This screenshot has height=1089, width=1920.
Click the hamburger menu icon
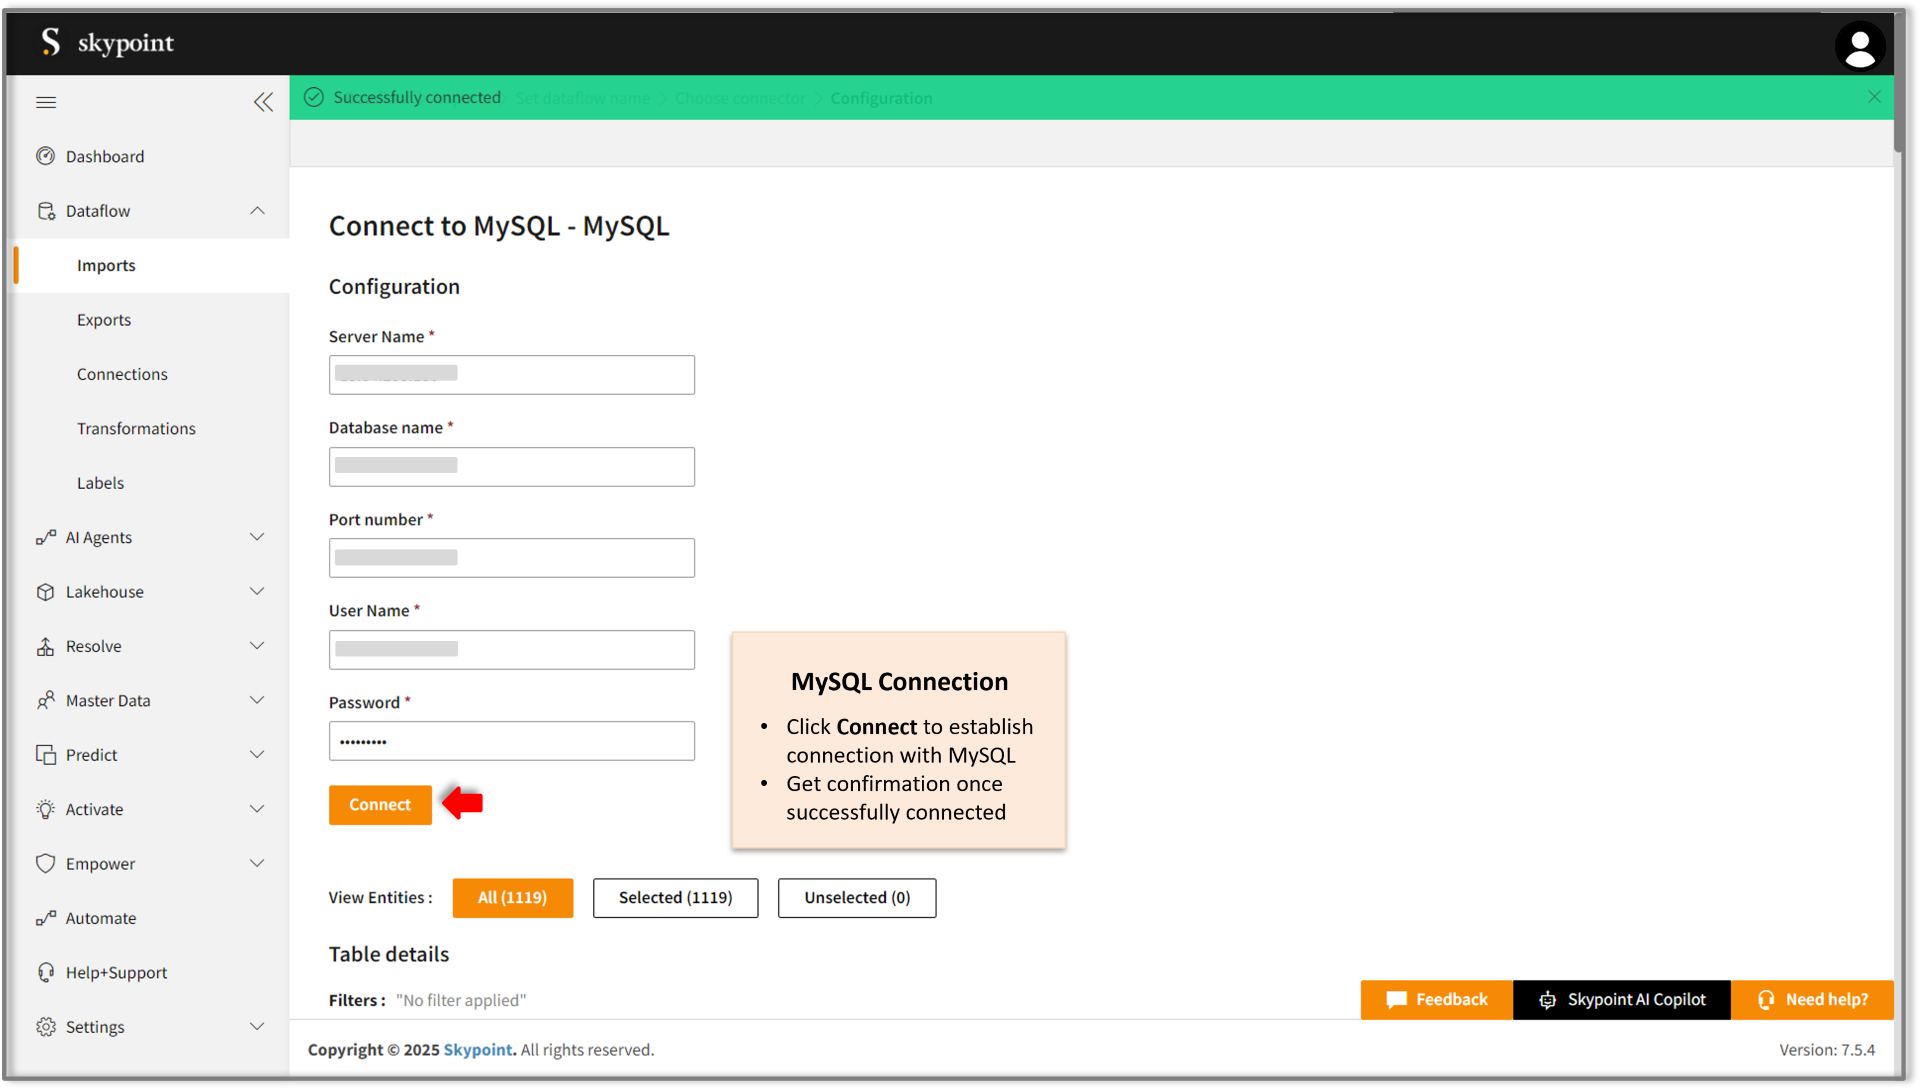coord(46,102)
